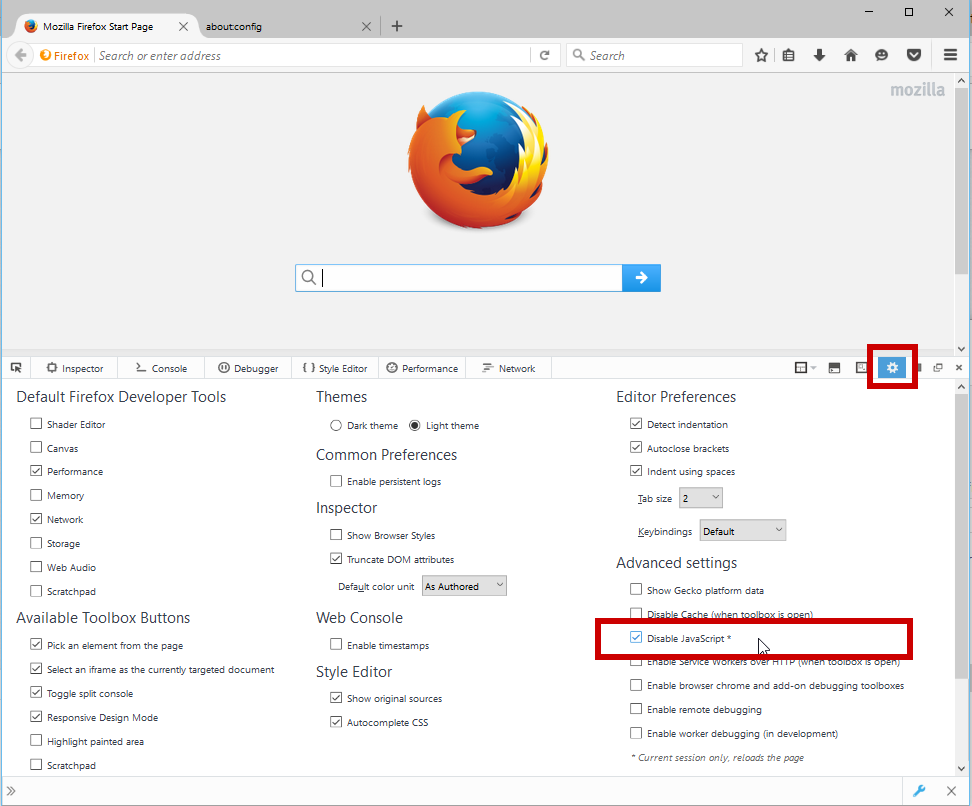
Task: Check Web Audio tool checkbox
Action: (36, 567)
